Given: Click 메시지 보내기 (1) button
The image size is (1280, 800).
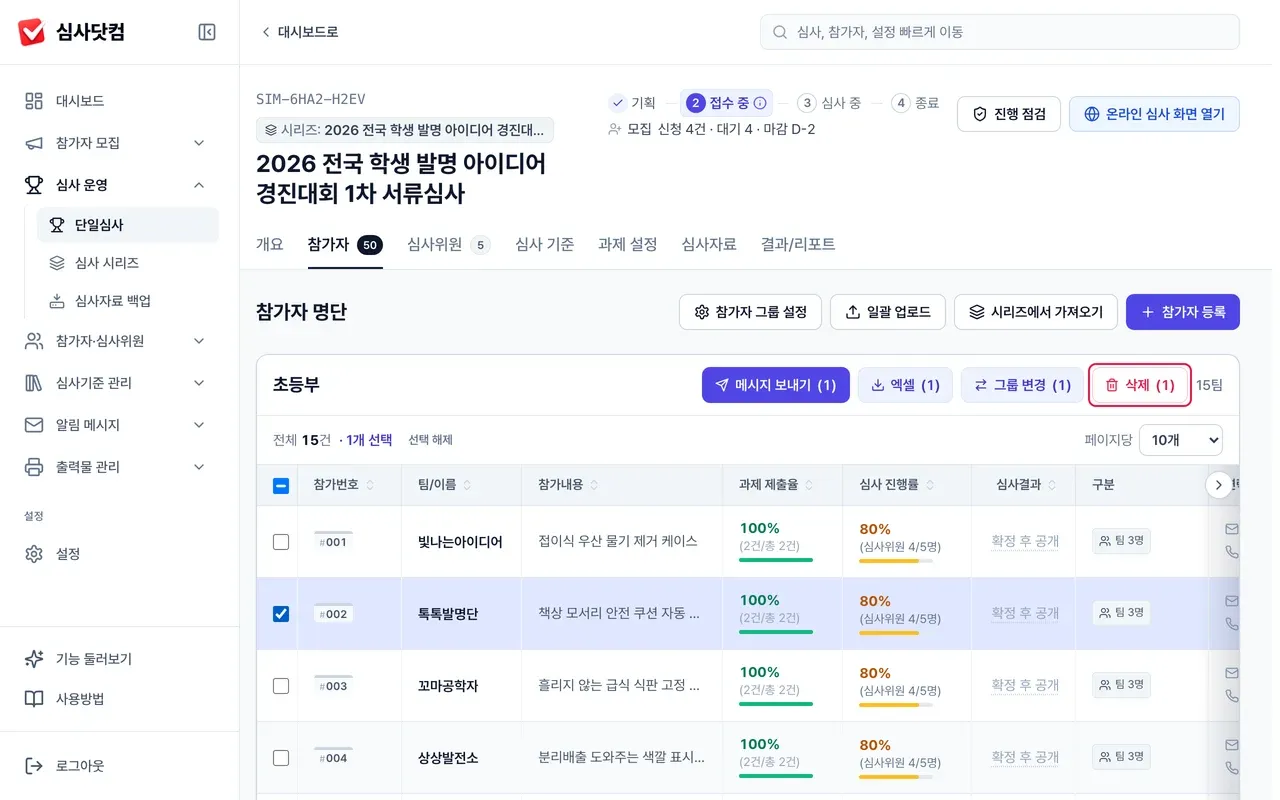Looking at the screenshot, I should (776, 385).
